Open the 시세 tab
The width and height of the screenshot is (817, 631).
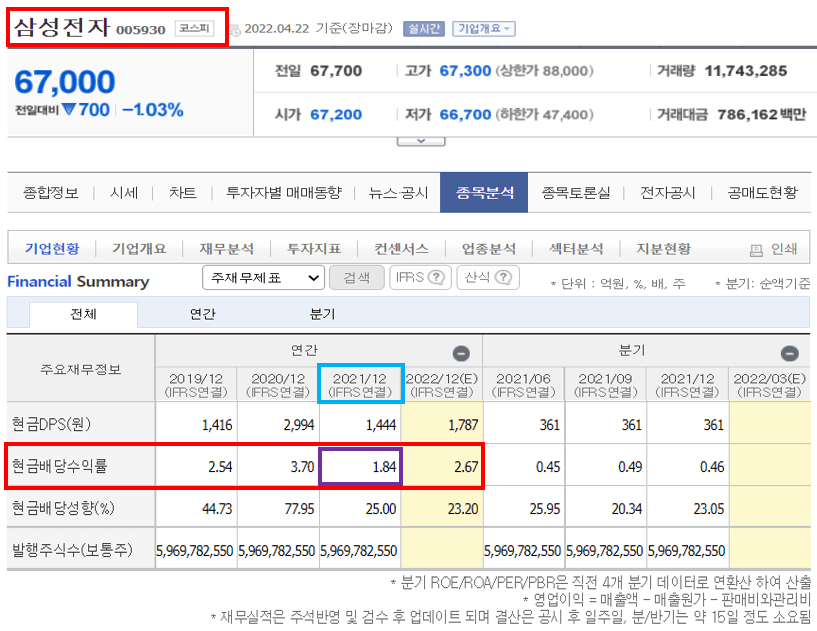point(123,193)
